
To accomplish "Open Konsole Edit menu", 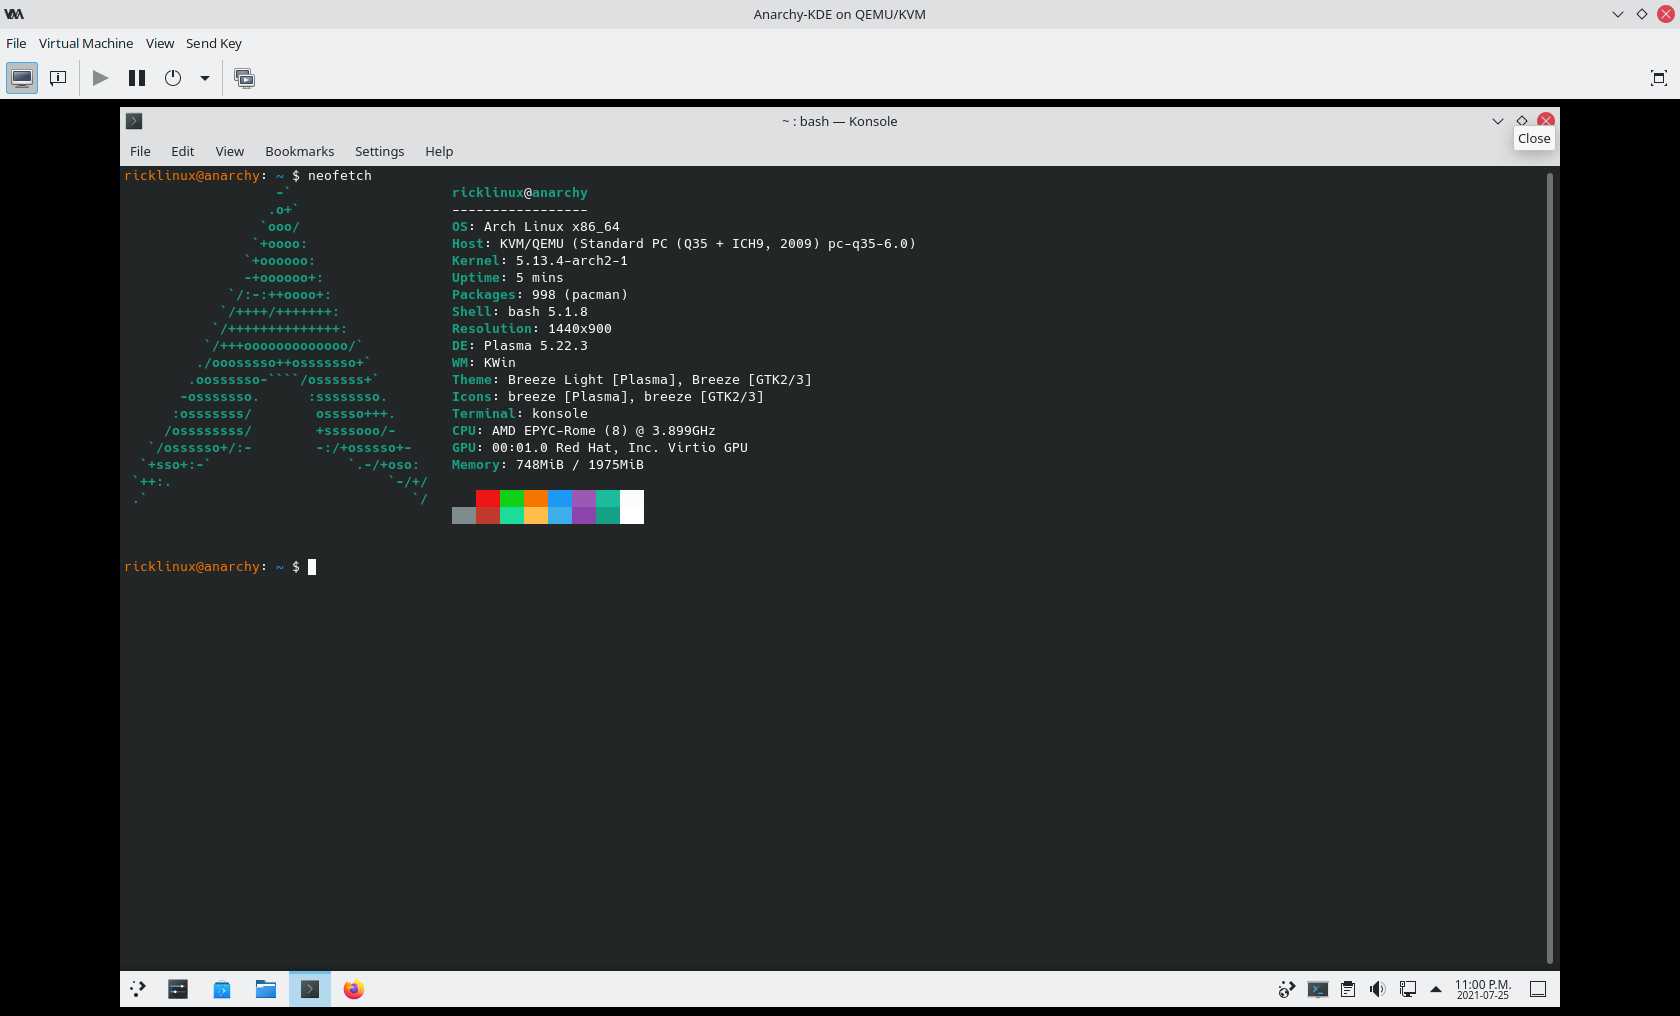I will [x=183, y=151].
